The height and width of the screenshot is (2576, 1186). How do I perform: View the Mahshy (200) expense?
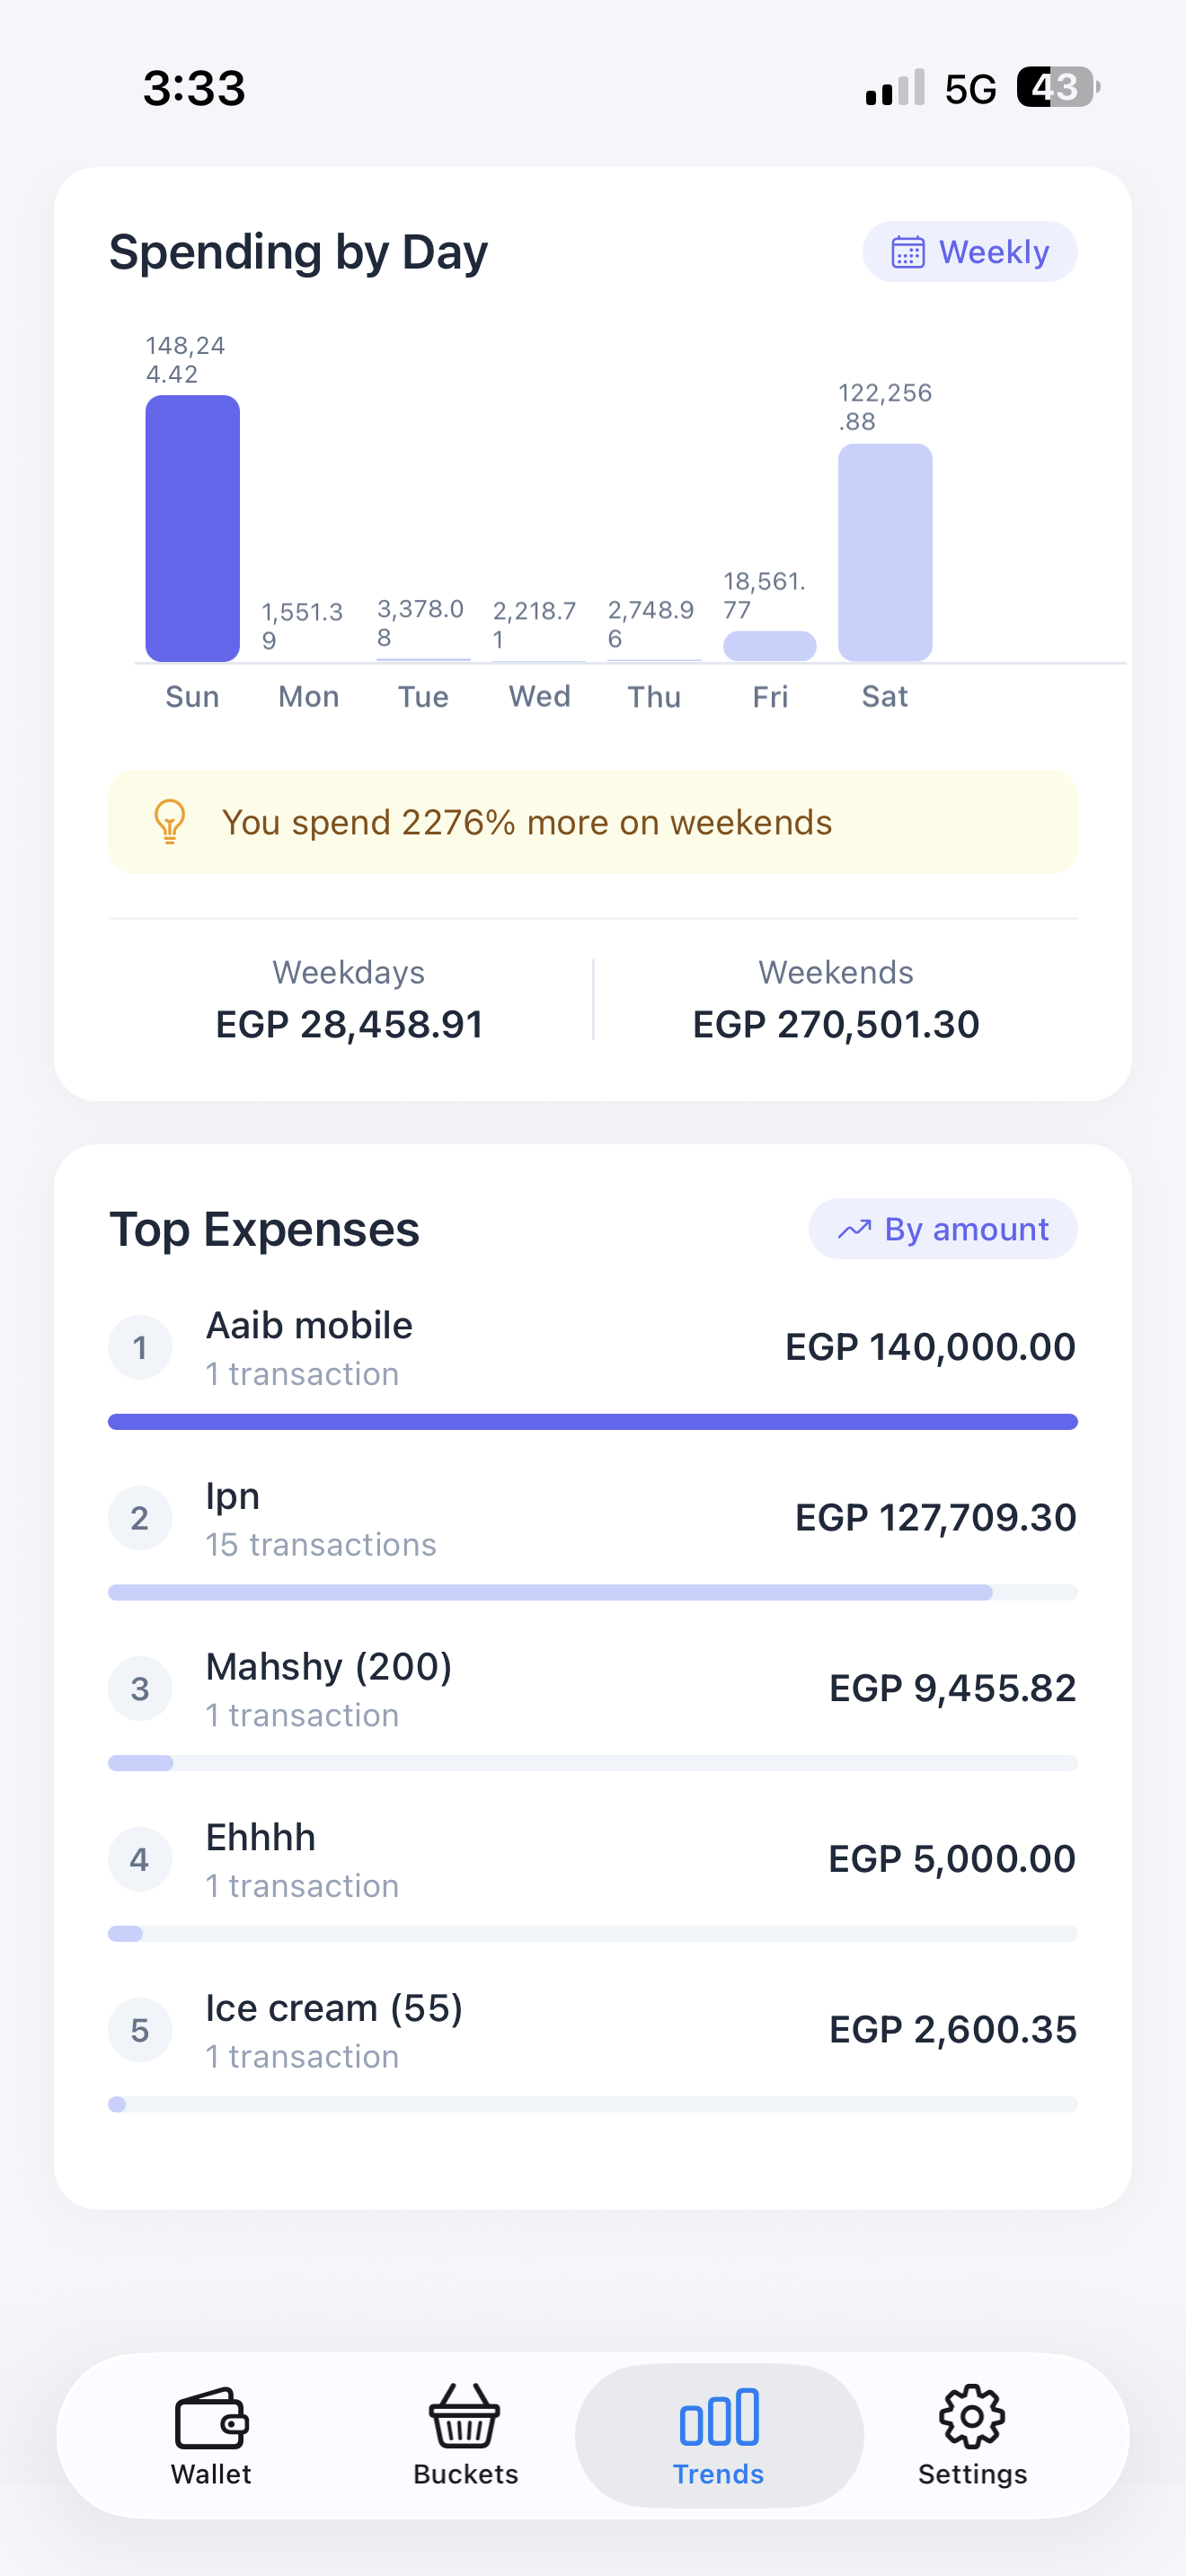point(592,1689)
